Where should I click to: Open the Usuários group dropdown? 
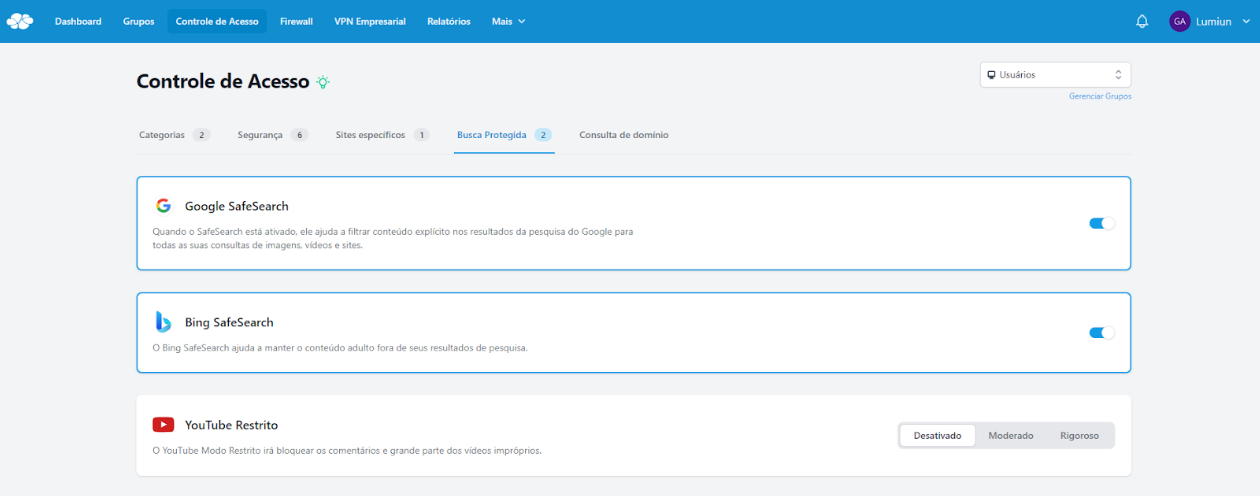(1055, 75)
